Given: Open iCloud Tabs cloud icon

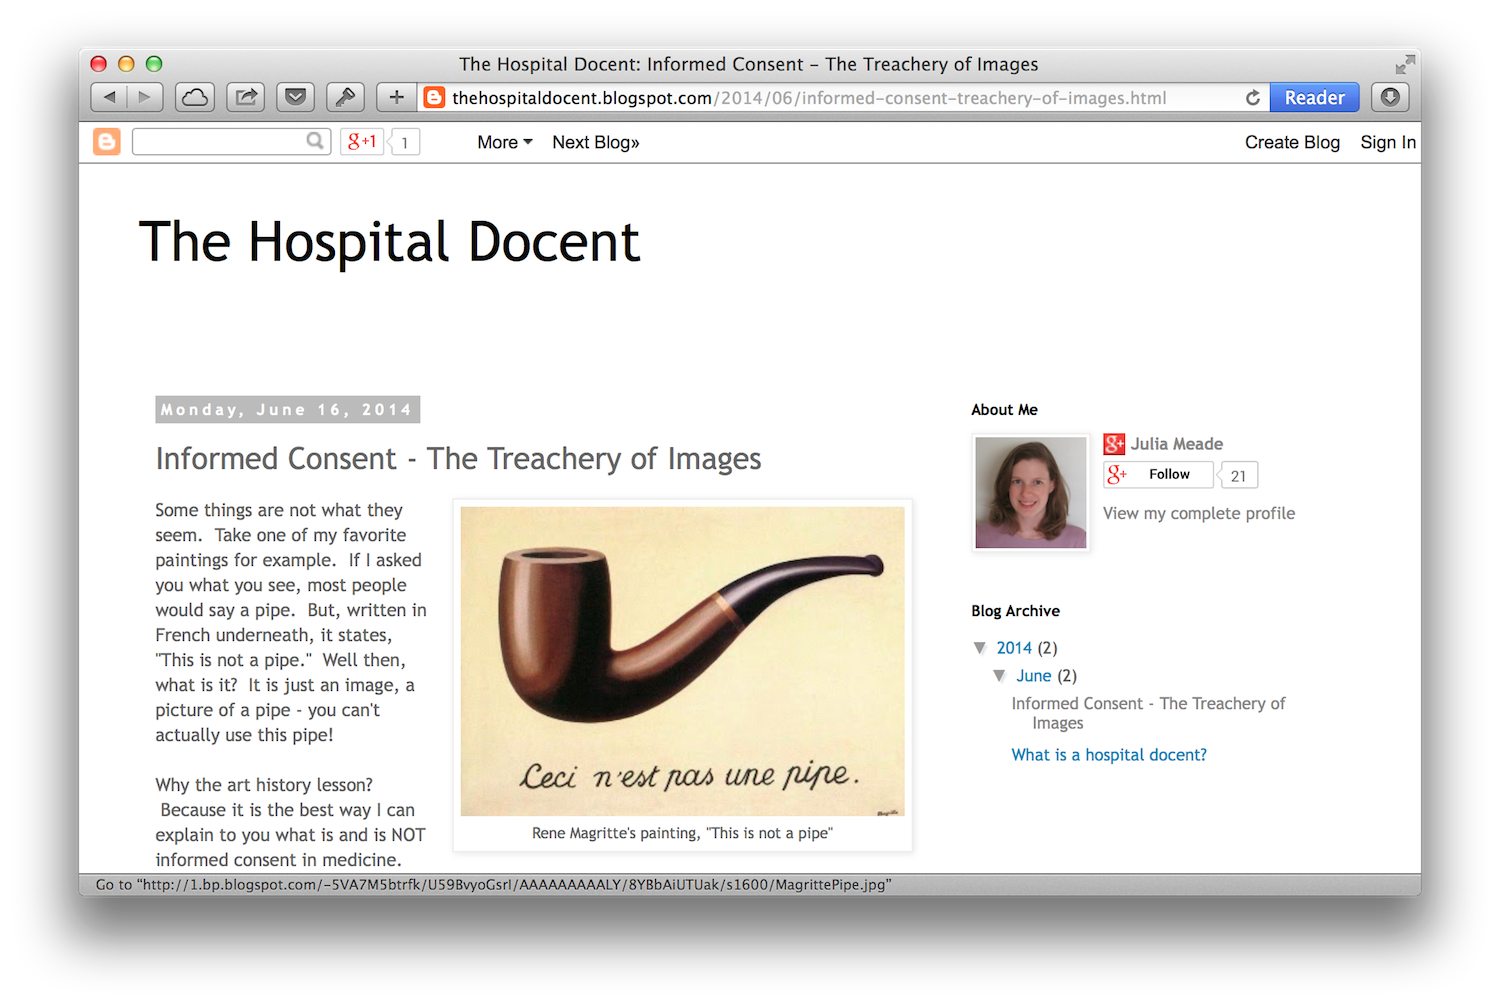Looking at the screenshot, I should point(195,97).
